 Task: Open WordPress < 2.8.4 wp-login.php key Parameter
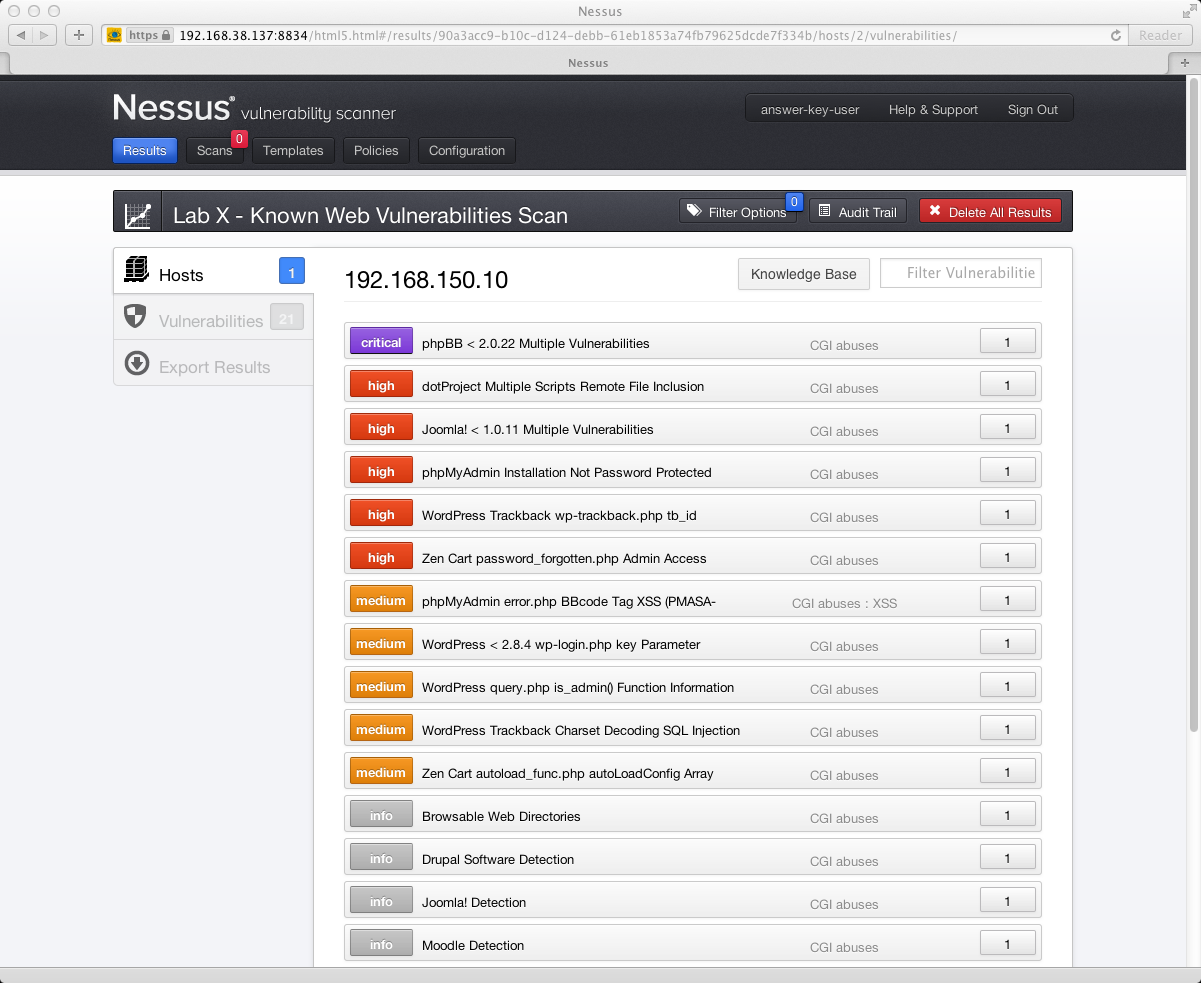click(692, 642)
